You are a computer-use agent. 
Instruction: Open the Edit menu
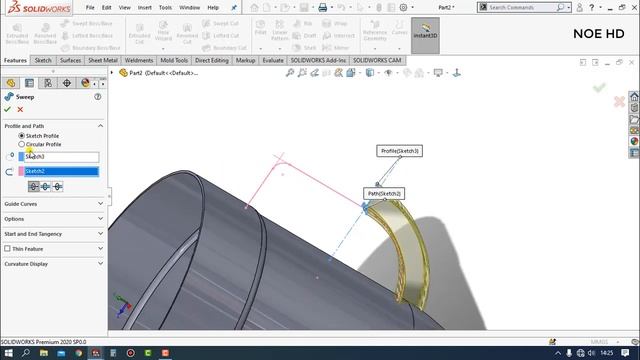coord(107,7)
